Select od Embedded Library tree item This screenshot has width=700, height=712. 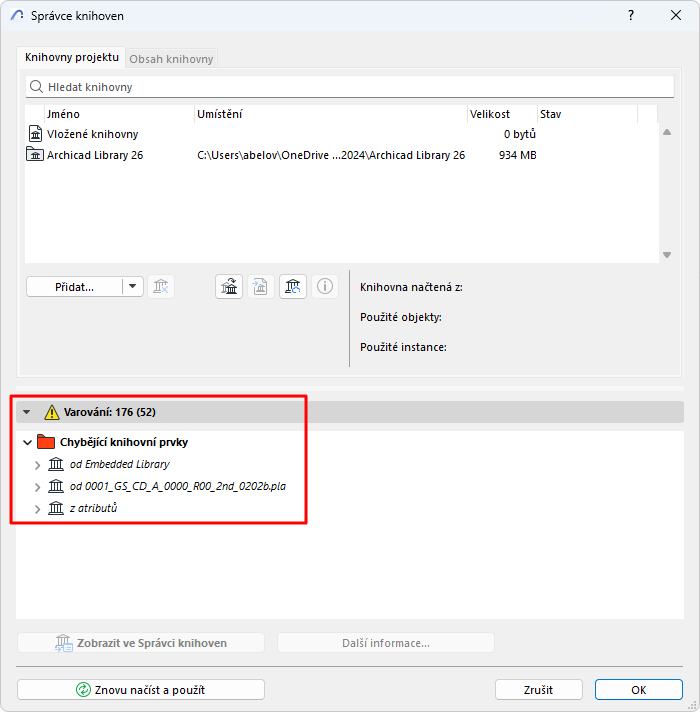(120, 464)
